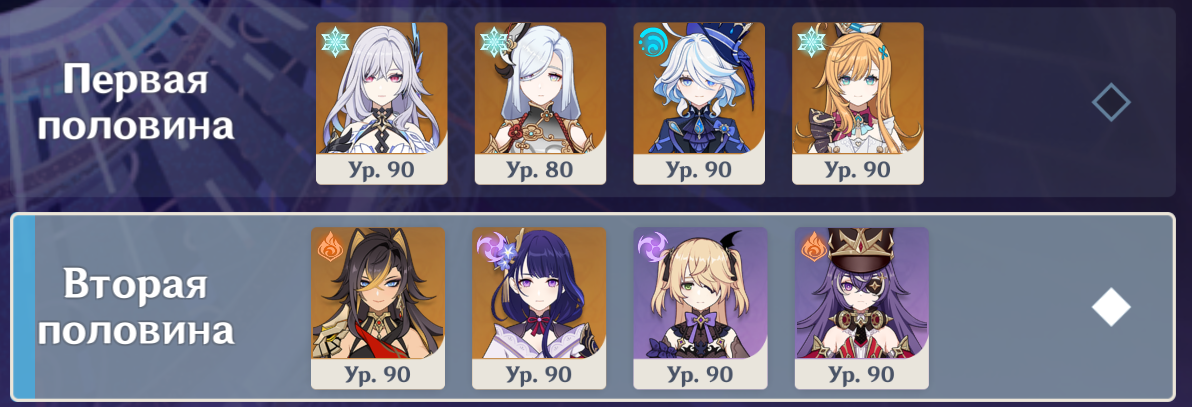Click the Ур. 80 level label
Screen dimensions: 1192x407
point(541,170)
